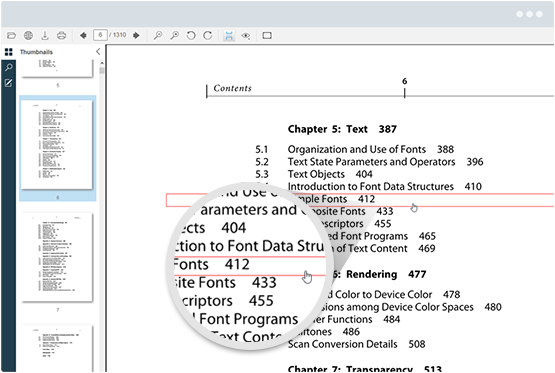Screen dimensions: 555x373
Task: Click 'Color to Device Color 478' entry
Action: click(397, 294)
